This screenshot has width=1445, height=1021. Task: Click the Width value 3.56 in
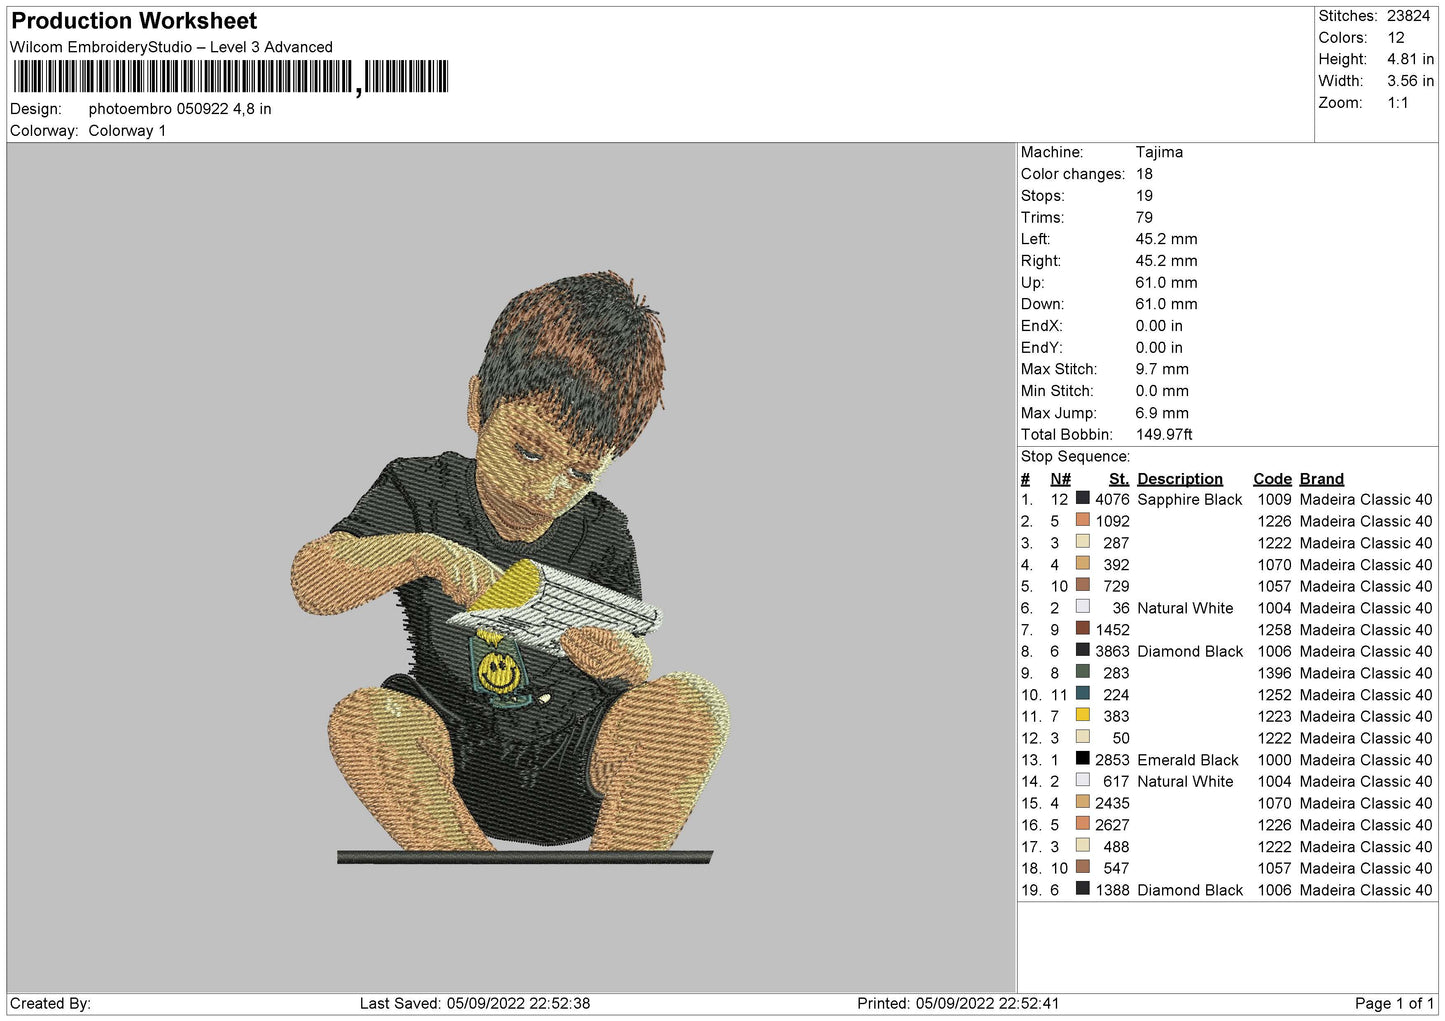[1410, 81]
